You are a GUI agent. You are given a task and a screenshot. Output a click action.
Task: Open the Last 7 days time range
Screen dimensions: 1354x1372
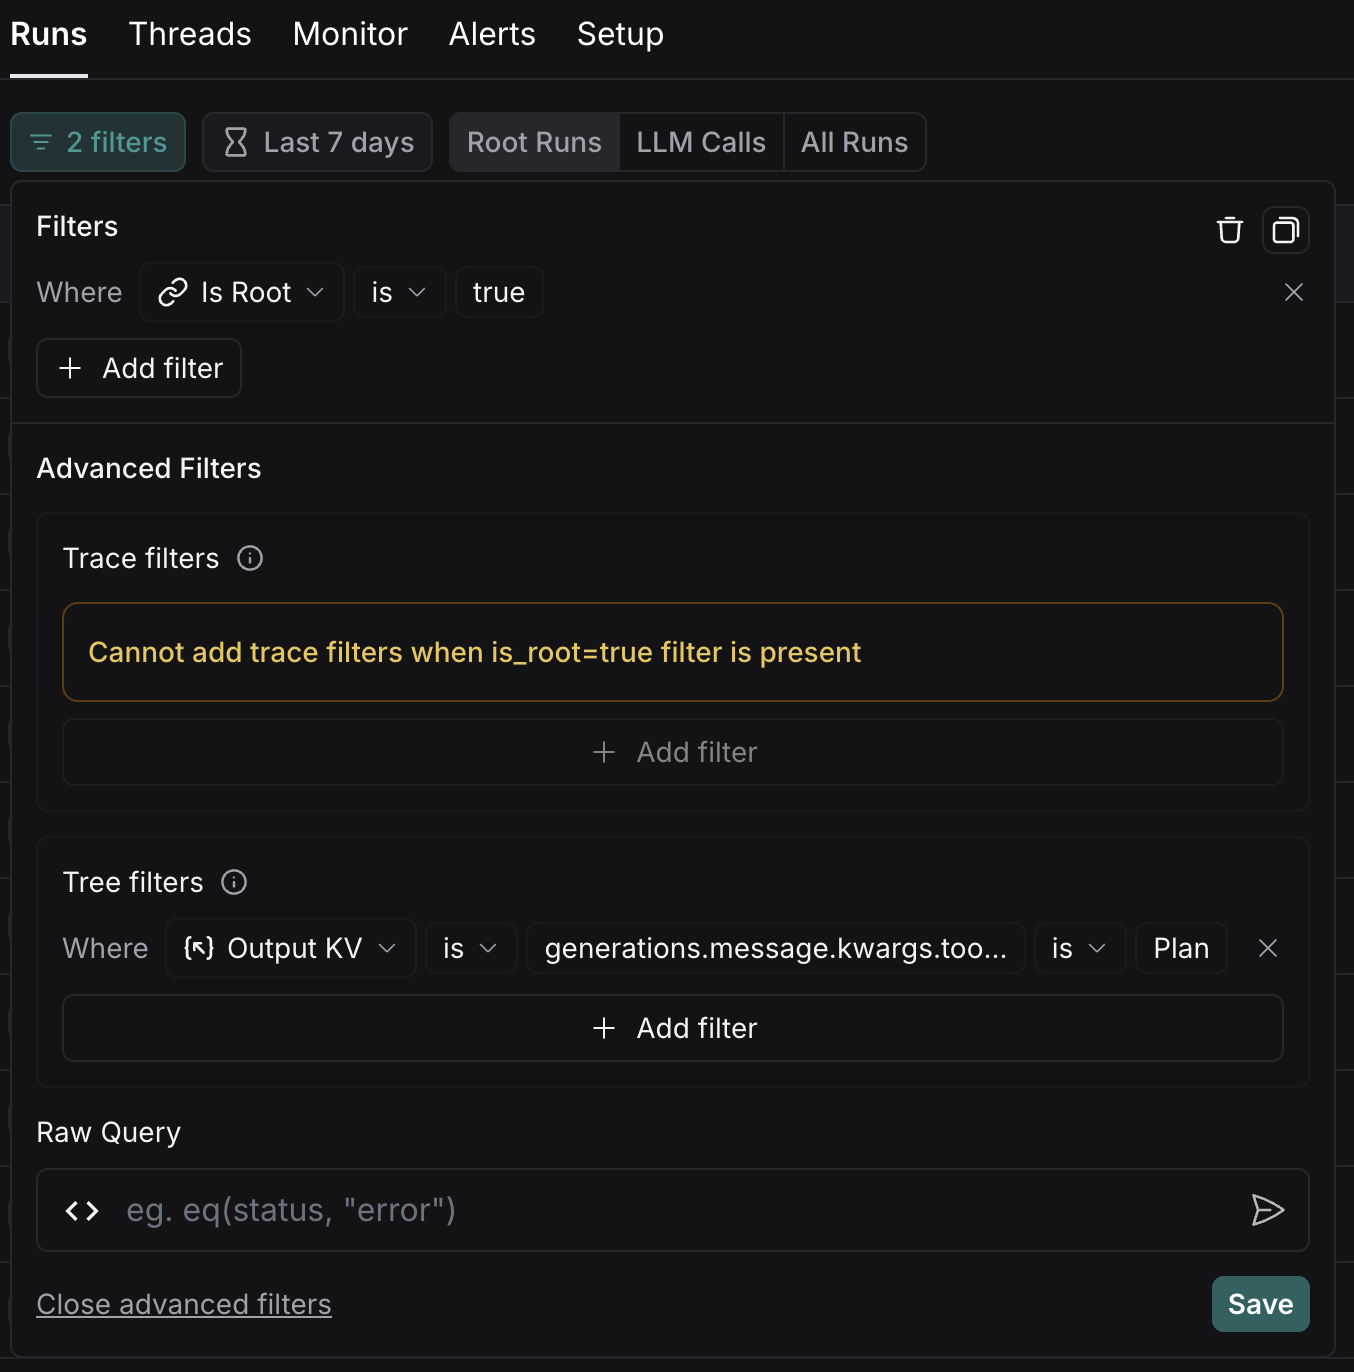[317, 142]
